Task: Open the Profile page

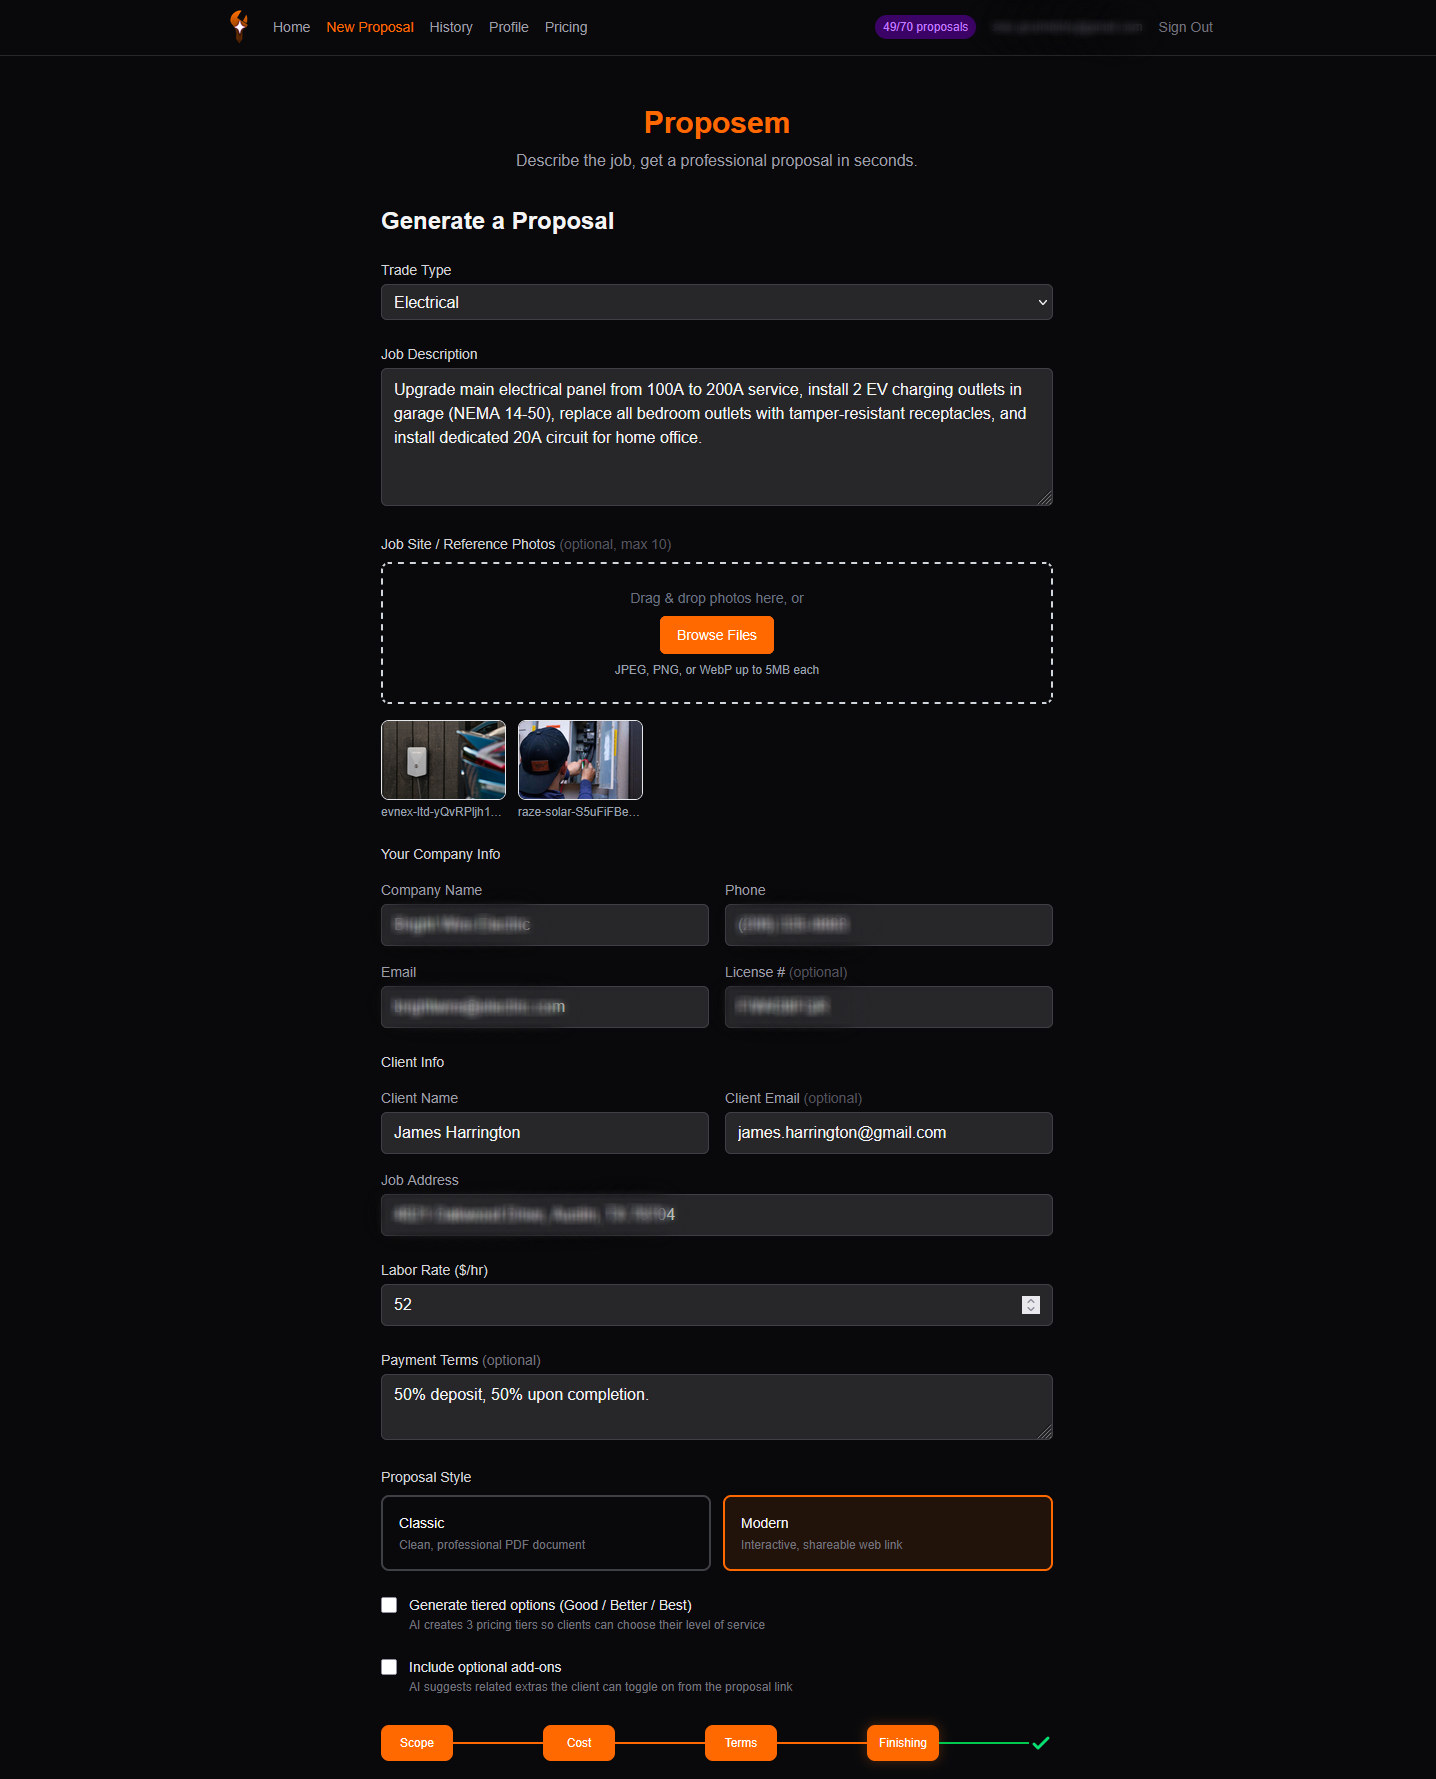Action: point(509,27)
